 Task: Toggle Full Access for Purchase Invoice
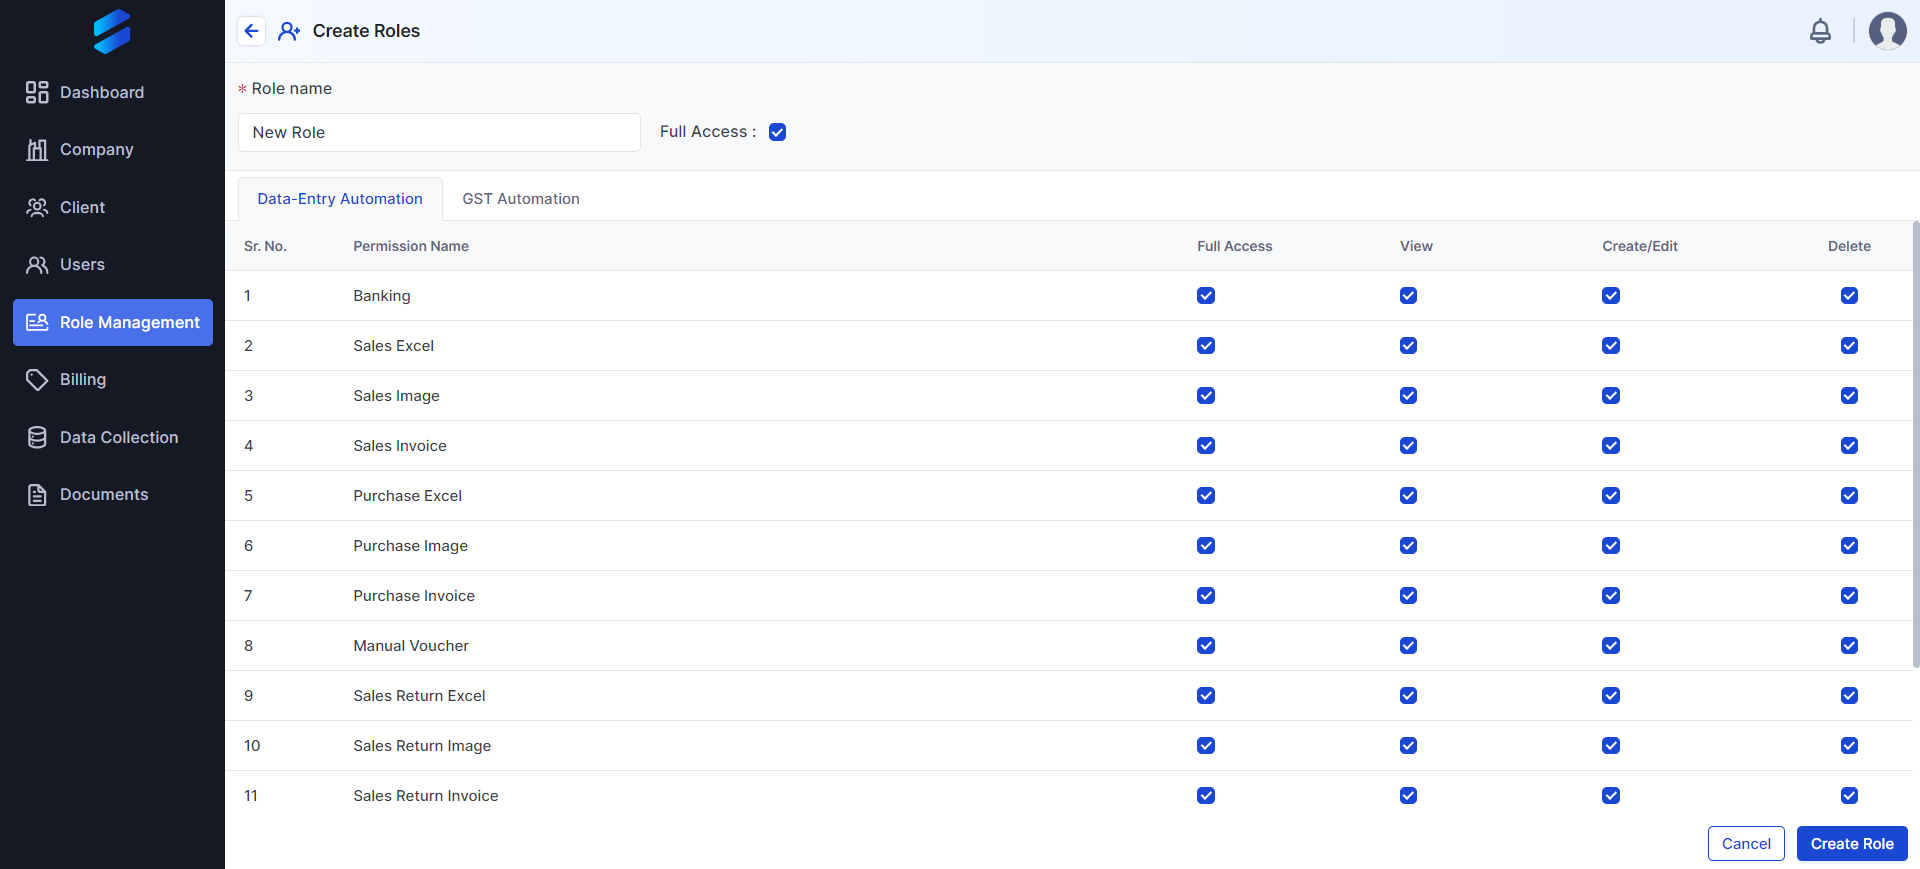tap(1206, 596)
